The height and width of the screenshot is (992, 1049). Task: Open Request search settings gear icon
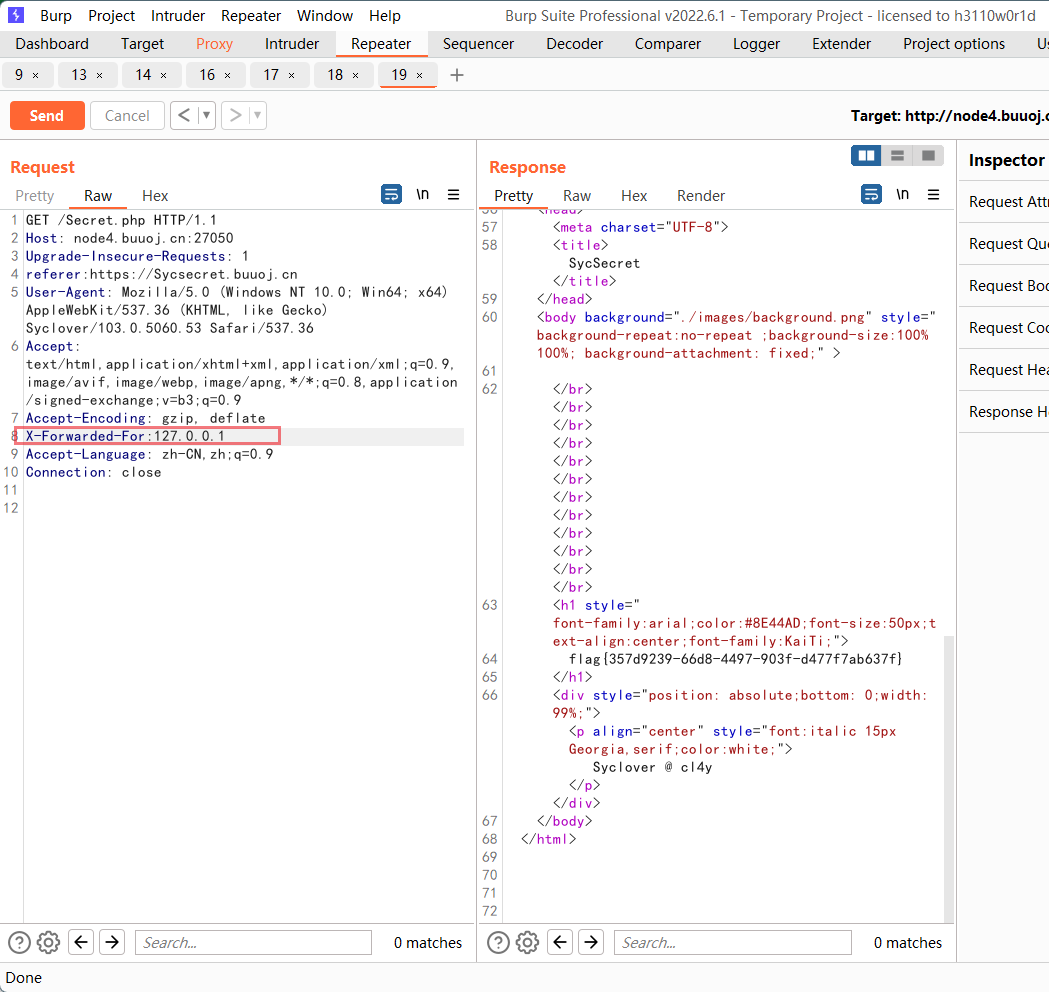pos(48,942)
